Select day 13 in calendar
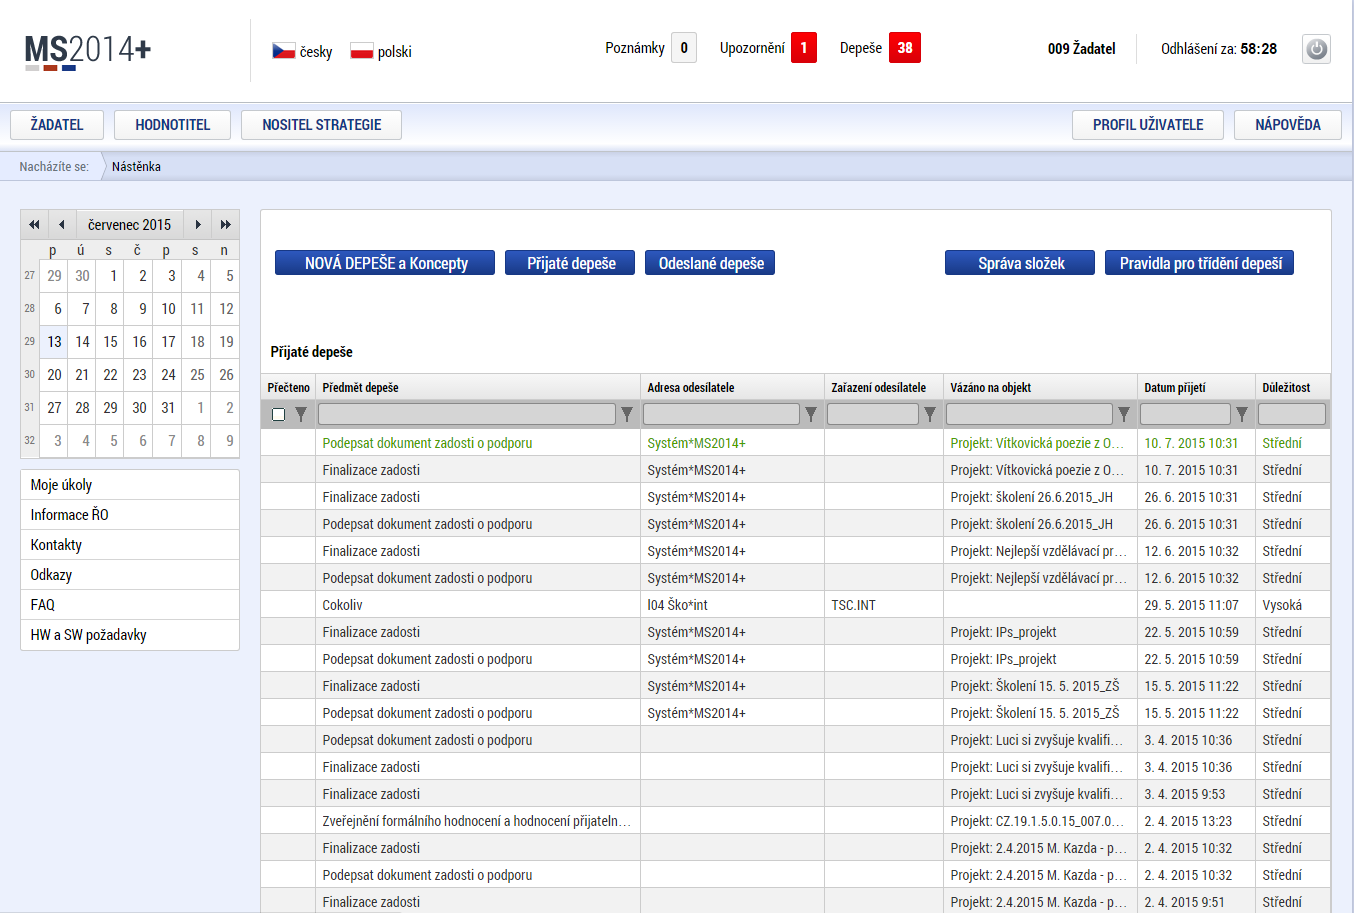This screenshot has height=913, width=1354. (x=54, y=342)
